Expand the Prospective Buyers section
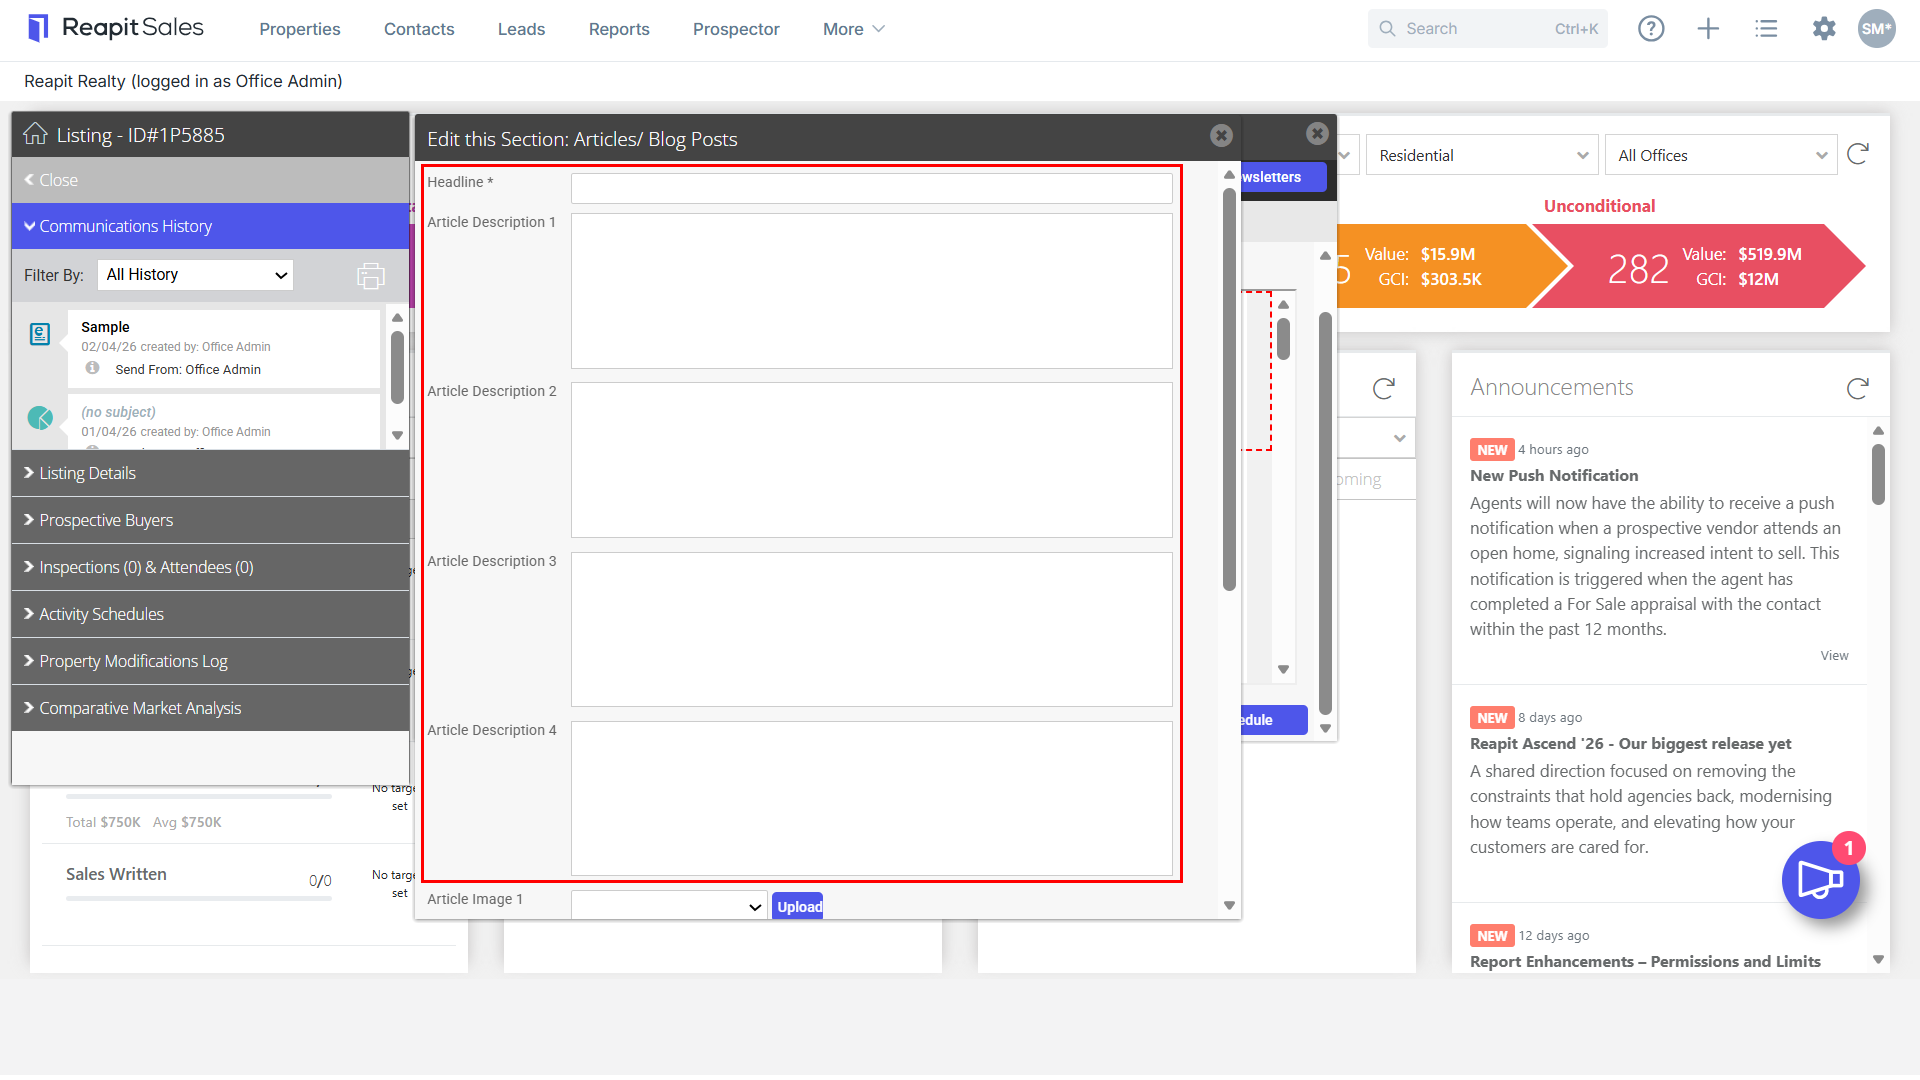Screen dimensions: 1920x1080 211,520
